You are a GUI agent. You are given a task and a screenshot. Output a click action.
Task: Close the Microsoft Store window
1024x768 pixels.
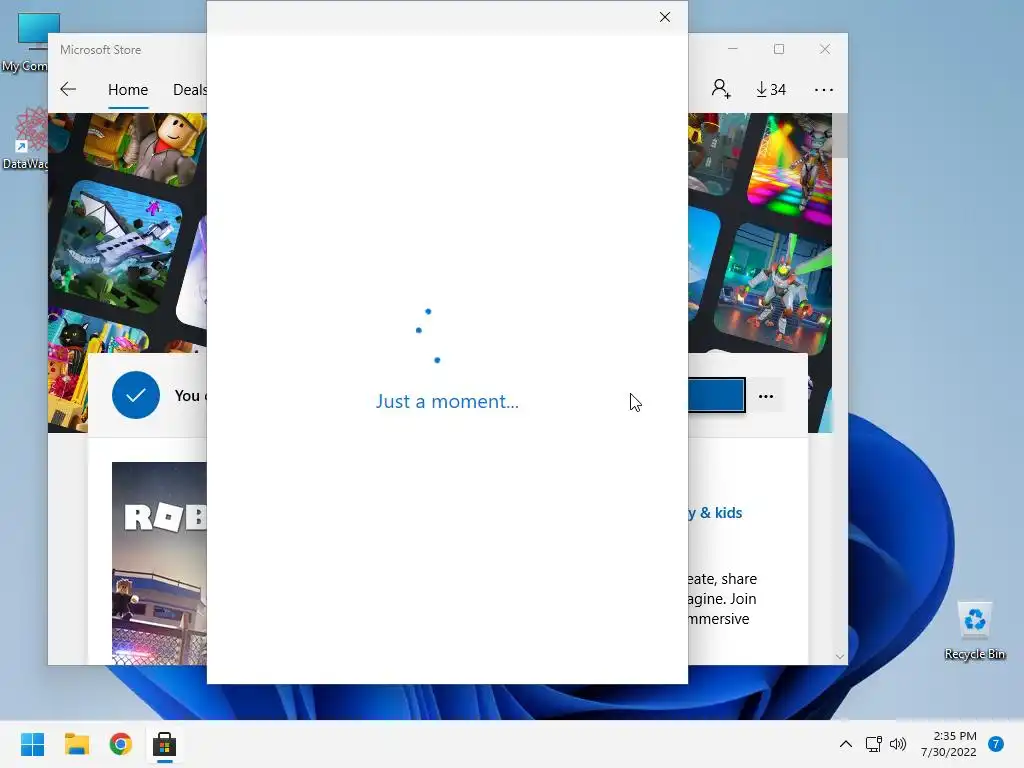coord(825,49)
